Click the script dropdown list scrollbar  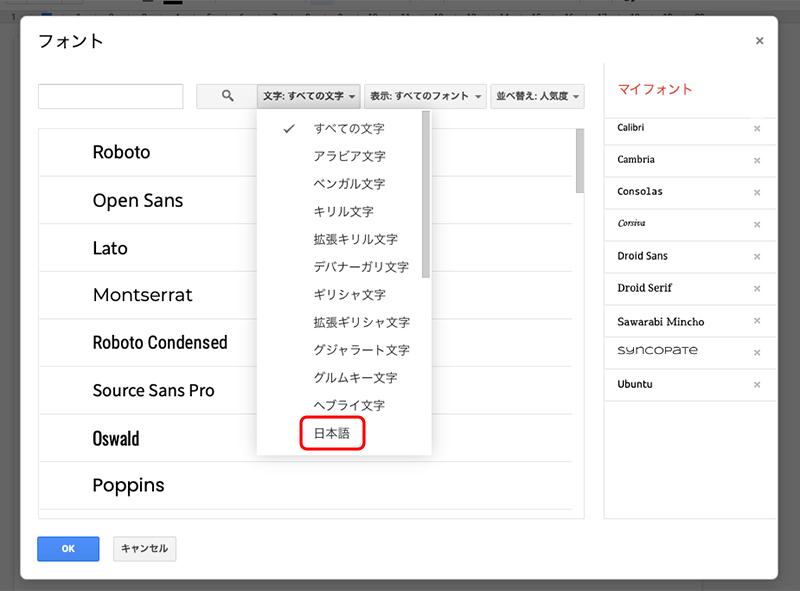click(426, 194)
